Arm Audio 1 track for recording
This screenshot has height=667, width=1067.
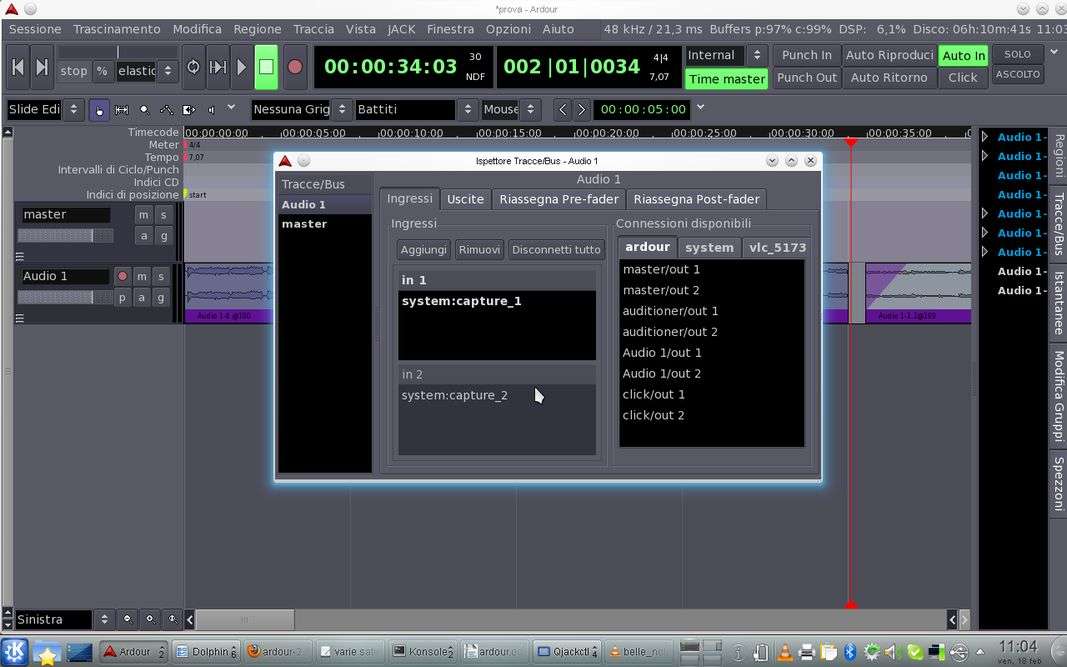pyautogui.click(x=122, y=276)
